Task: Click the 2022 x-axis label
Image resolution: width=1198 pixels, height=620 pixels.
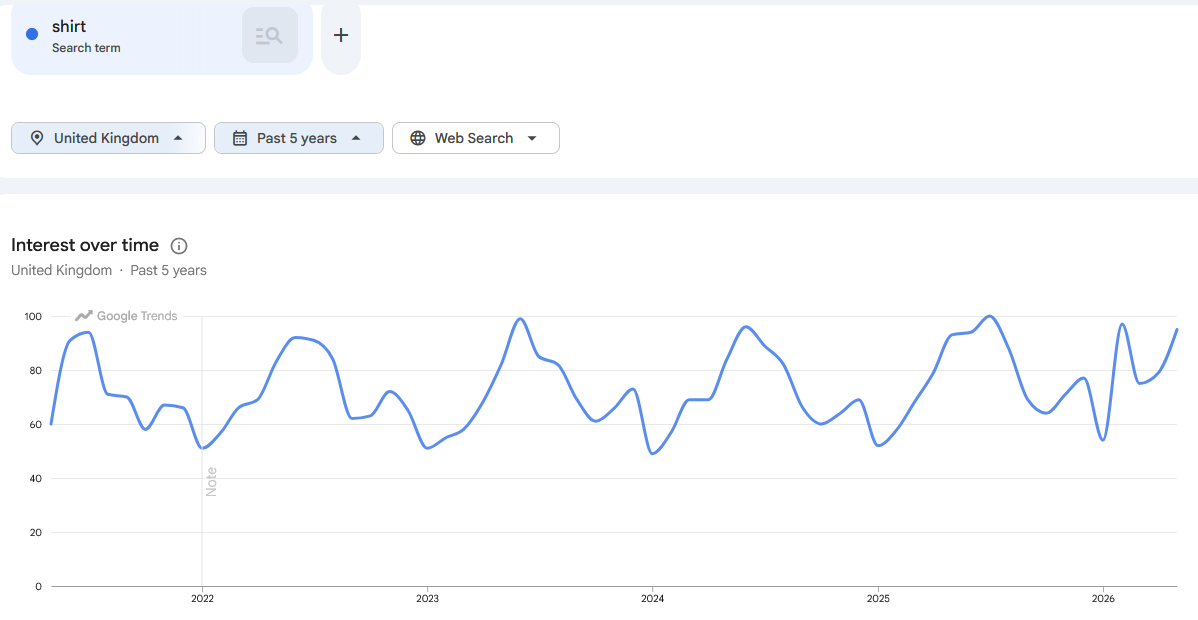Action: pos(202,599)
